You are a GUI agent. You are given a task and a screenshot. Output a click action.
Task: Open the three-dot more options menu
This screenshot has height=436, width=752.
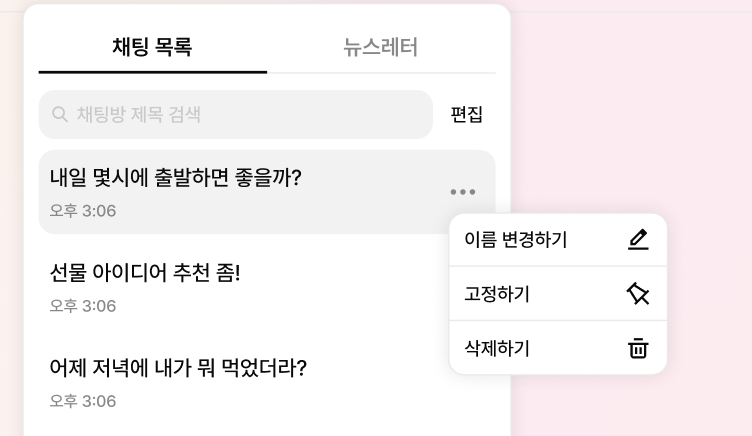[x=463, y=192]
